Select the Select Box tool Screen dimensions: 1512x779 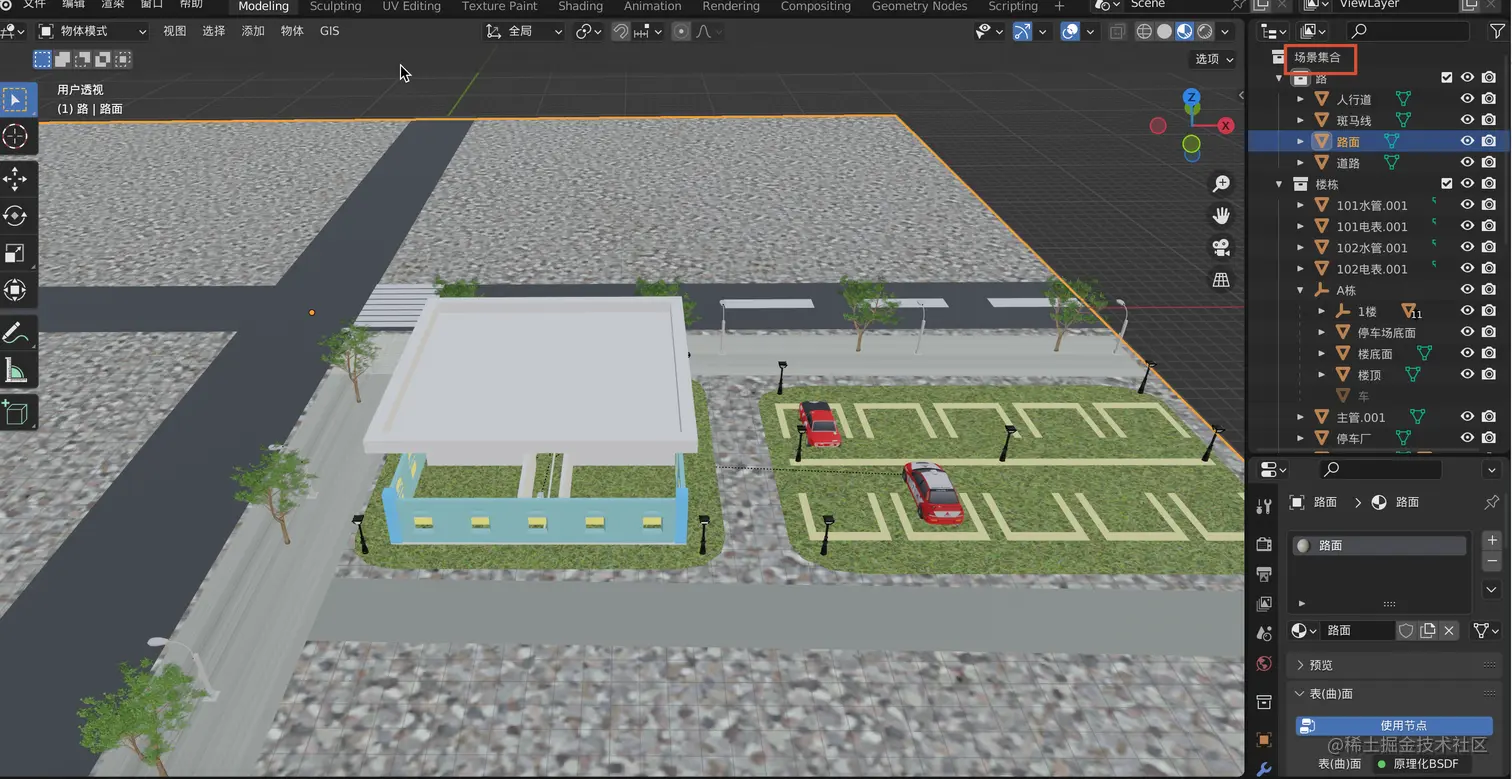click(16, 99)
